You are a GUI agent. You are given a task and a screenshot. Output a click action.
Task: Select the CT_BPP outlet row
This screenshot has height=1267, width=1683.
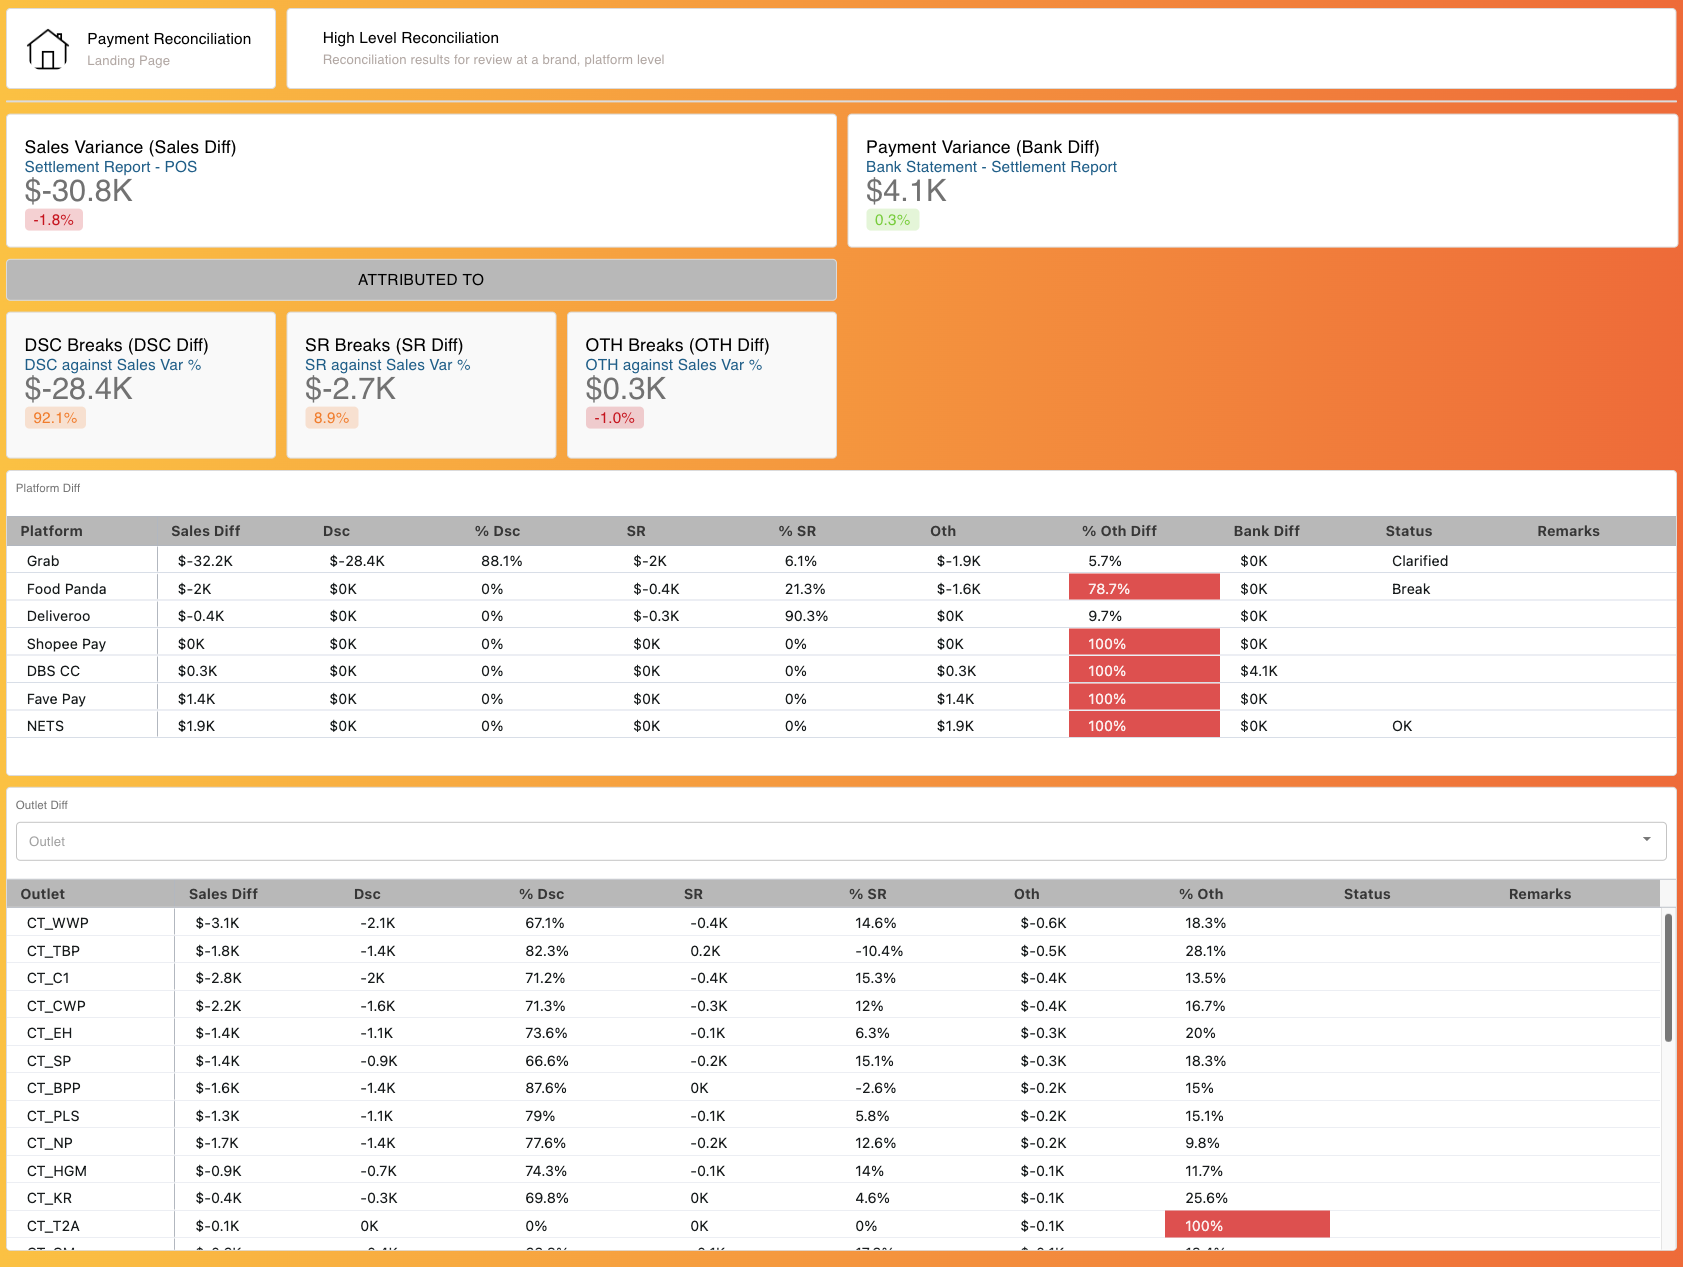[x=834, y=1088]
